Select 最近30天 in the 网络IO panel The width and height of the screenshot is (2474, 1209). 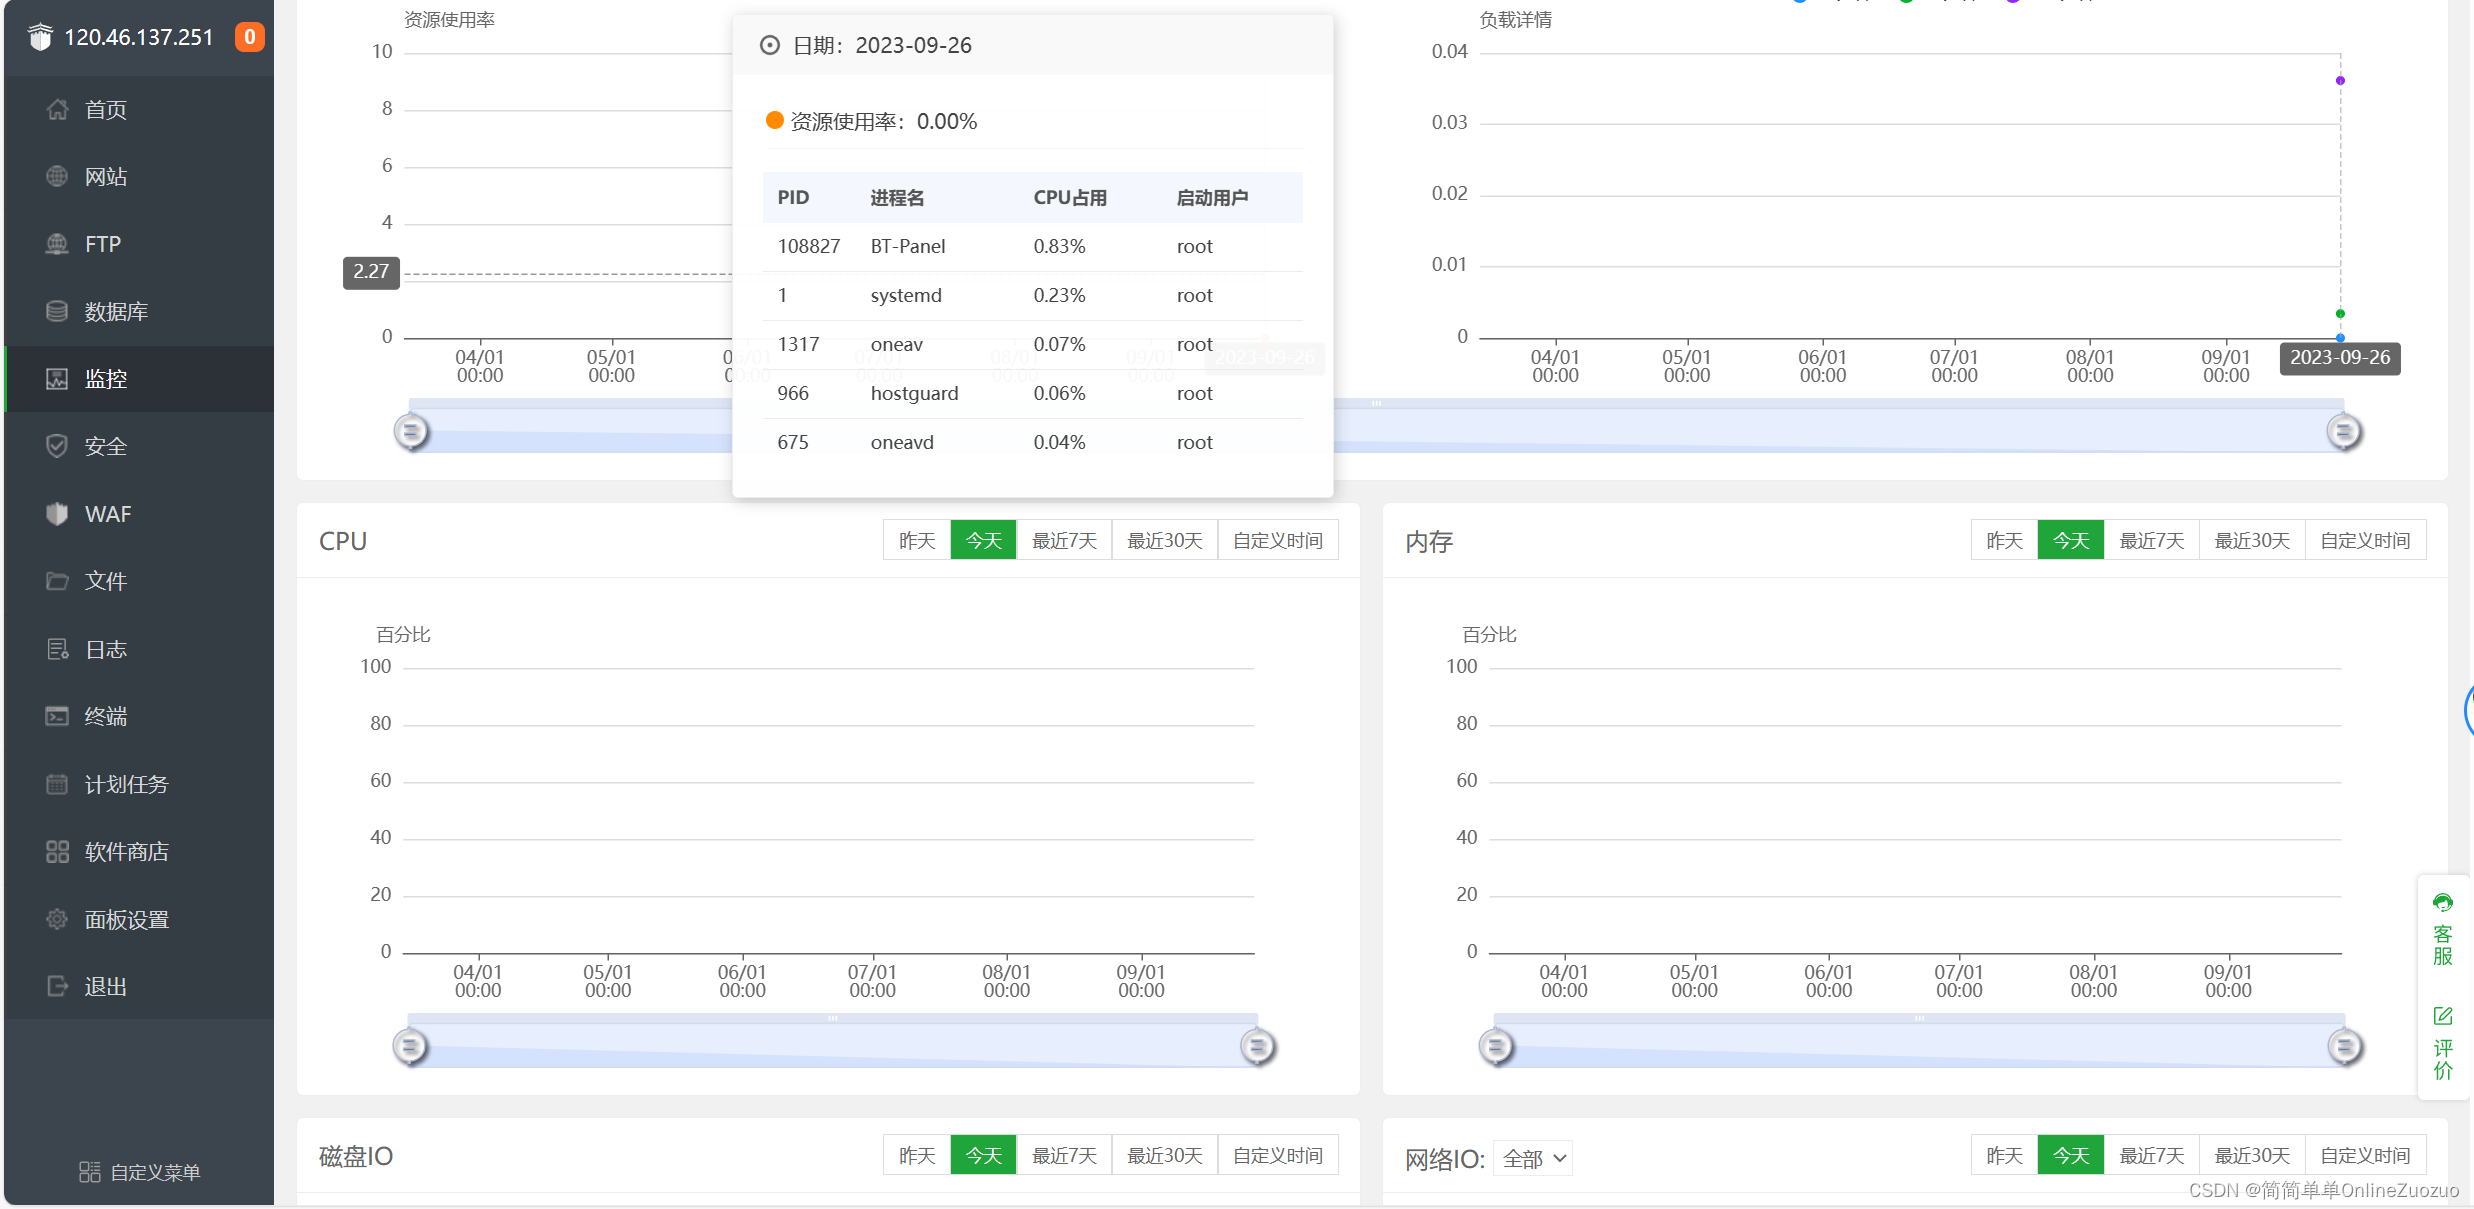pos(2252,1155)
